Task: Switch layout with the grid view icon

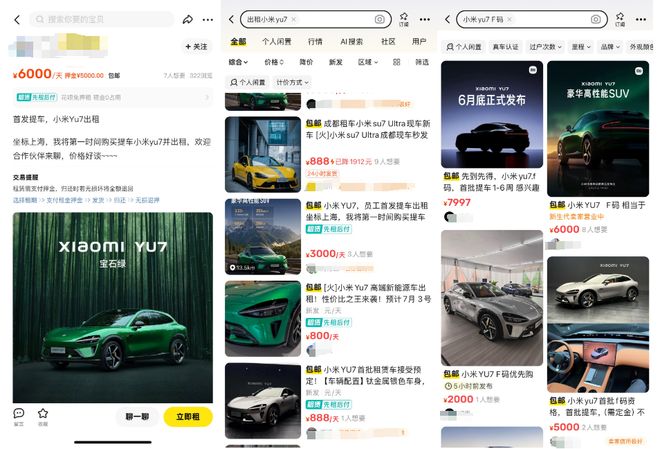Action: tap(396, 62)
